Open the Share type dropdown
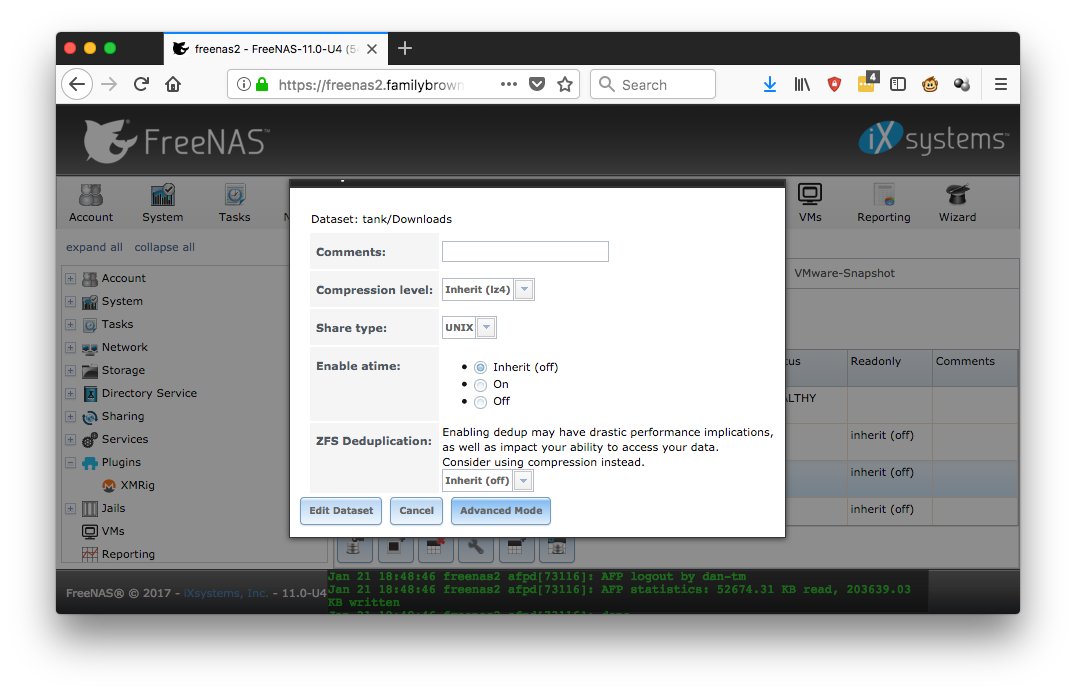This screenshot has height=694, width=1076. tap(487, 327)
